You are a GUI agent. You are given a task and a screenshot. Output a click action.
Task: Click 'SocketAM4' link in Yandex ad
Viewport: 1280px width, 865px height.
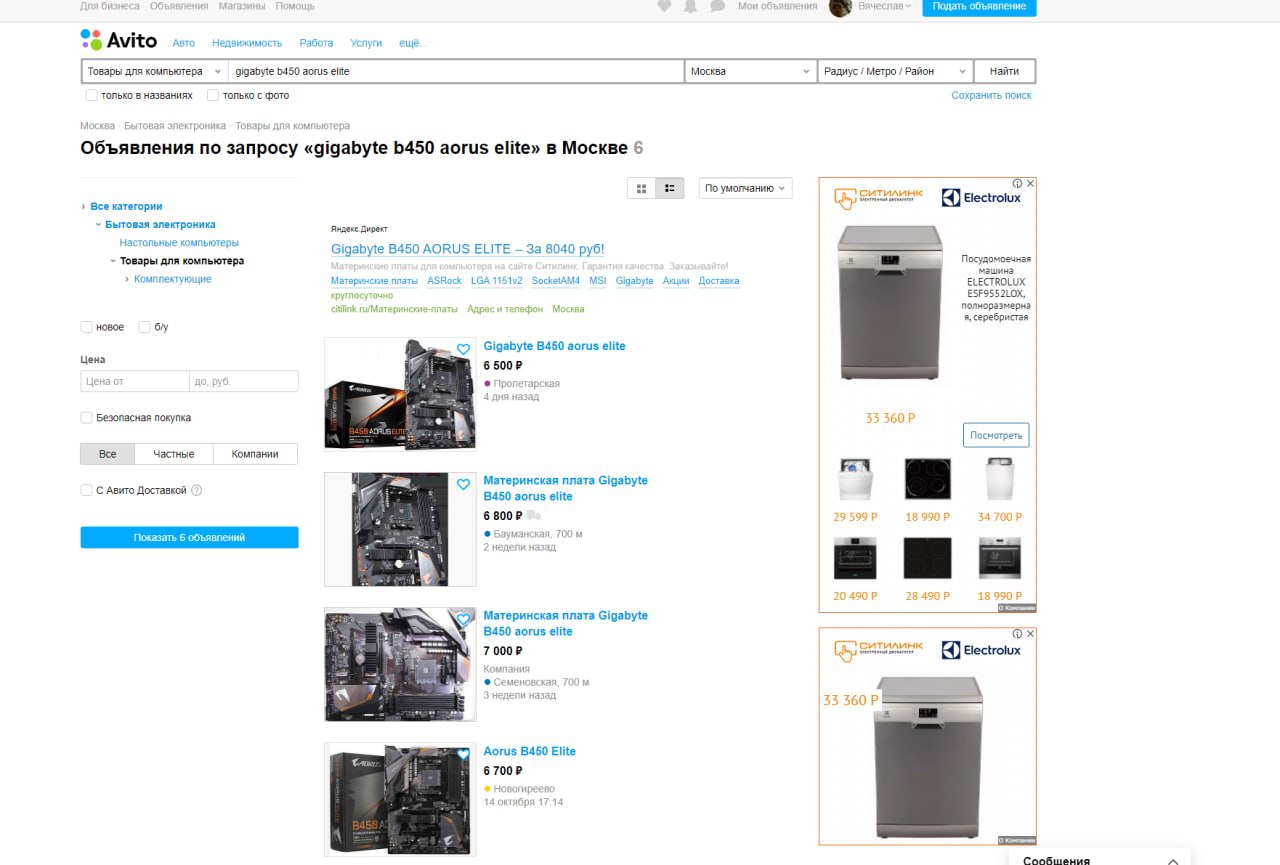click(555, 281)
